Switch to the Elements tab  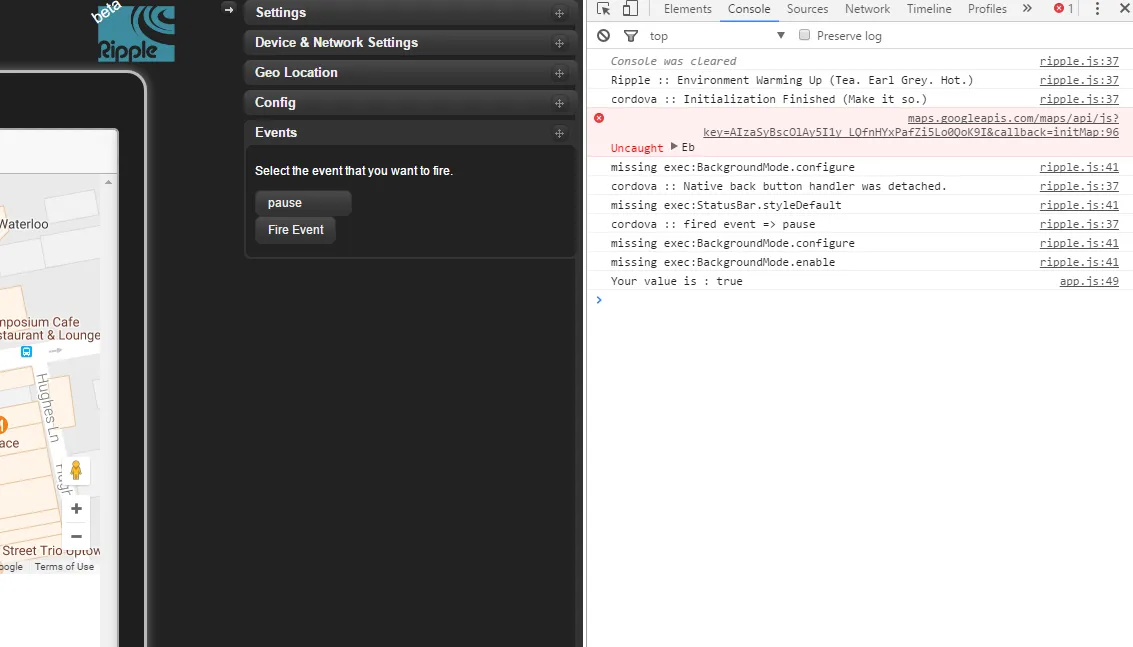pyautogui.click(x=687, y=9)
